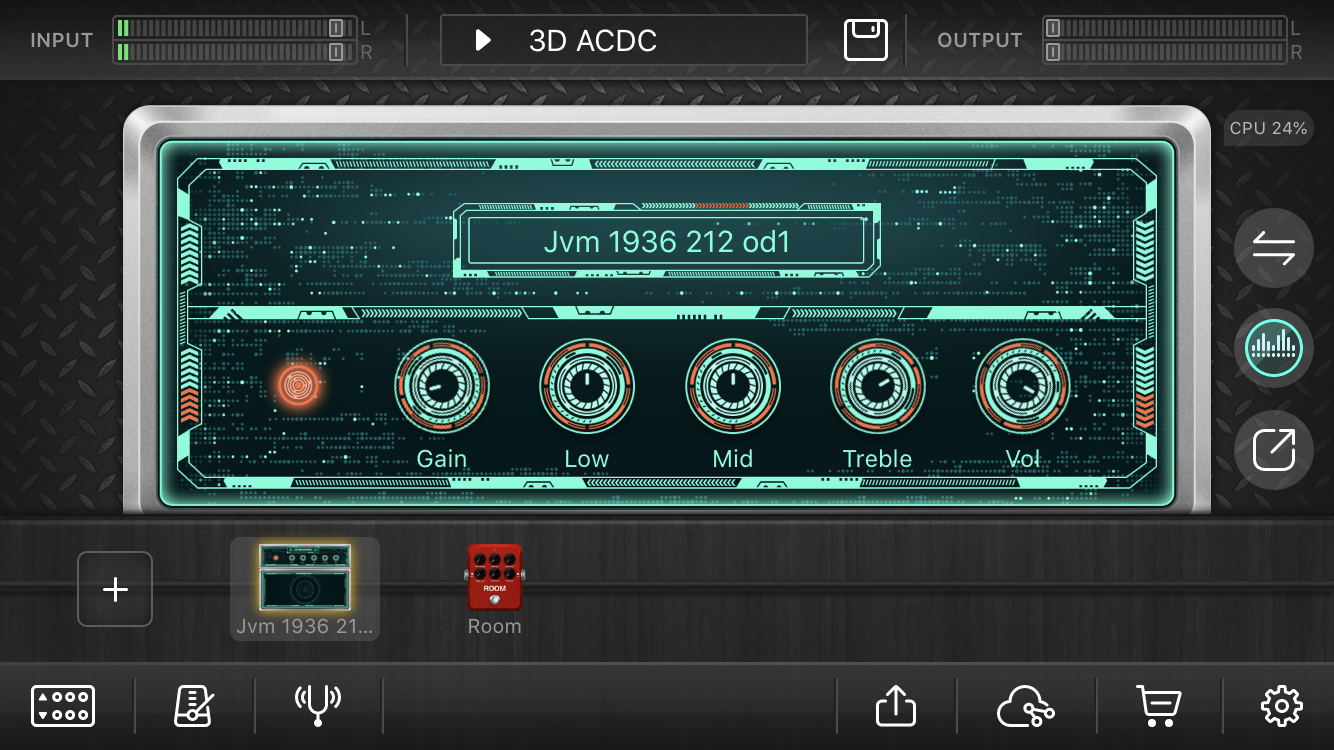Open the cloud sharing icon
Viewport: 1334px width, 750px height.
(1026, 707)
